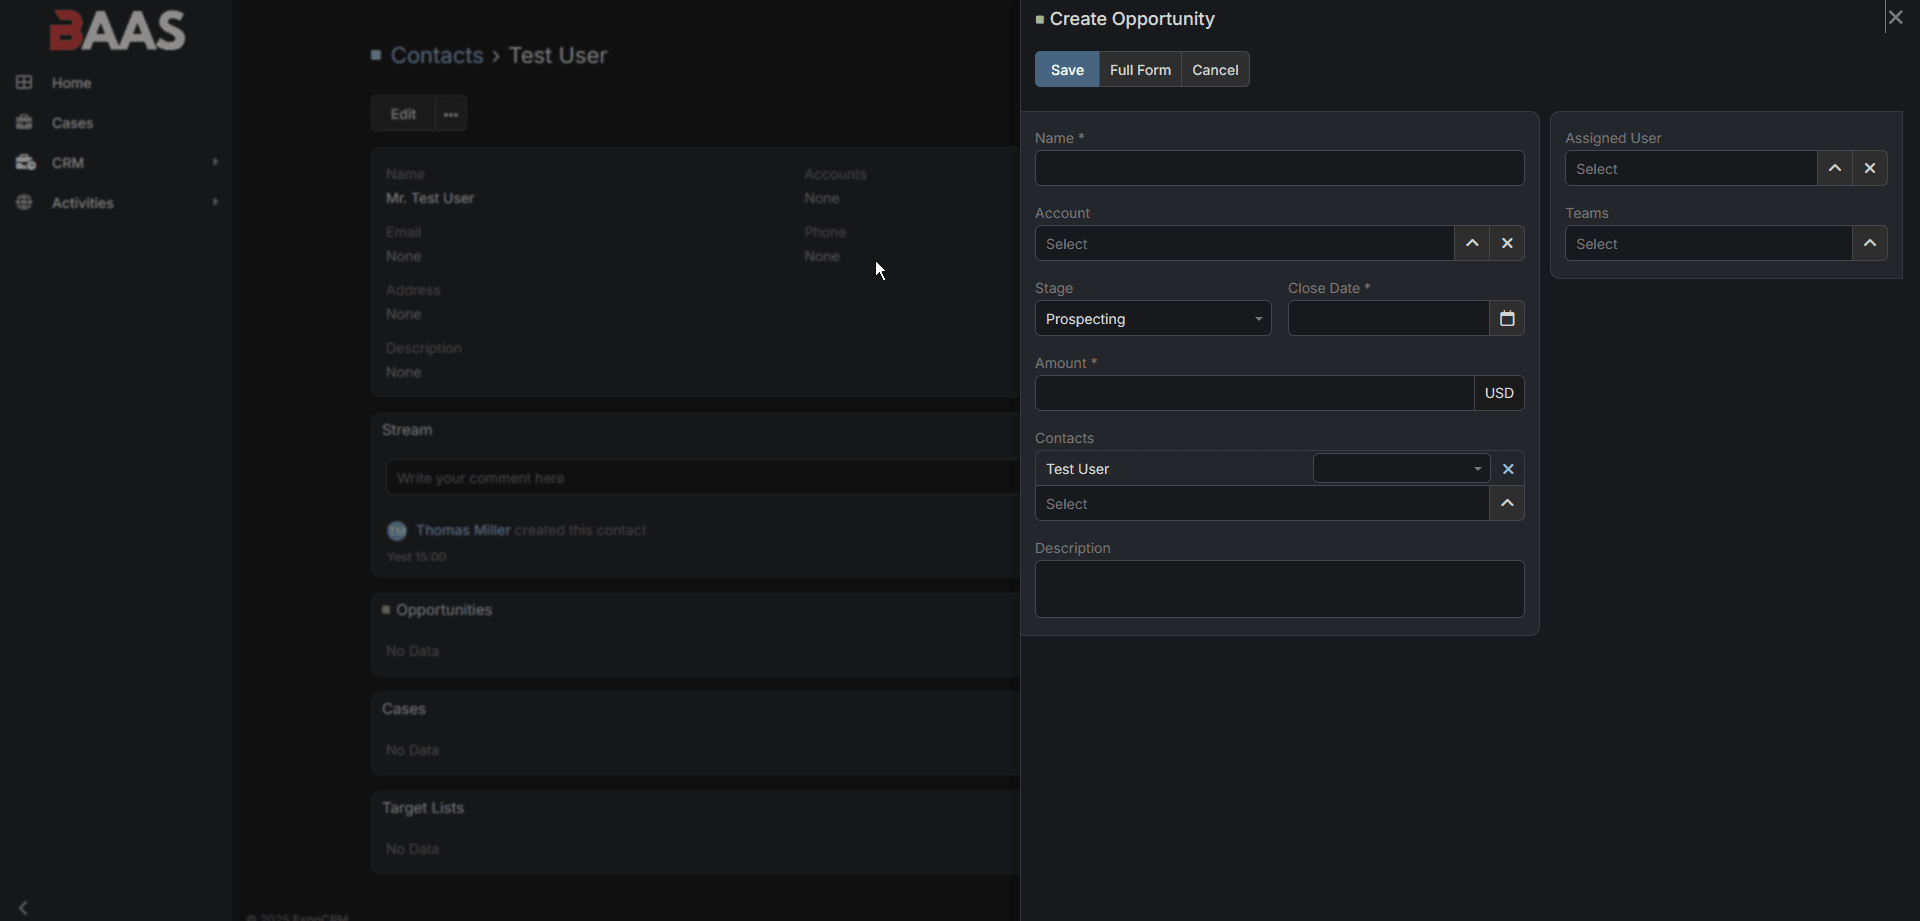Screen dimensions: 1920x921
Task: Expand the CRM sidebar section
Action: click(215, 162)
